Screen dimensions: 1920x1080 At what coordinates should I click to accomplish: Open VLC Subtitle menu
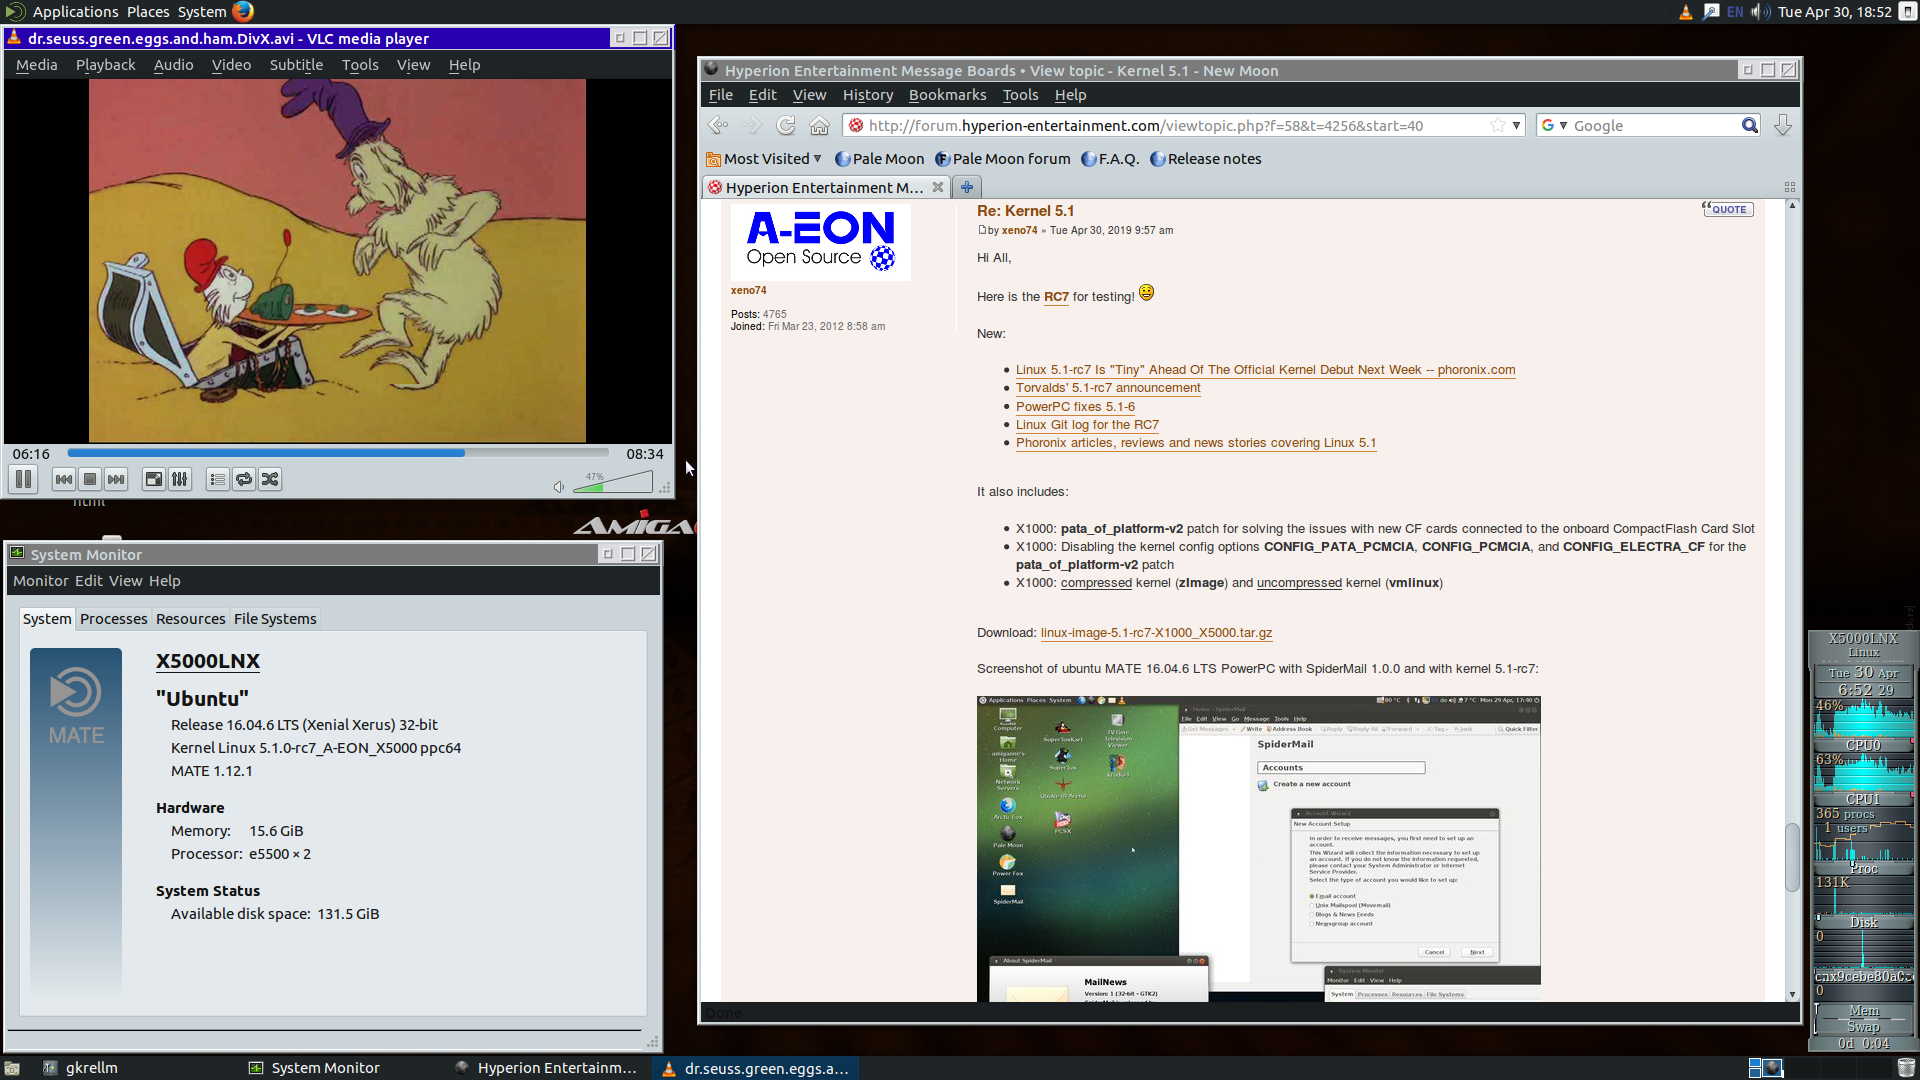tap(296, 65)
